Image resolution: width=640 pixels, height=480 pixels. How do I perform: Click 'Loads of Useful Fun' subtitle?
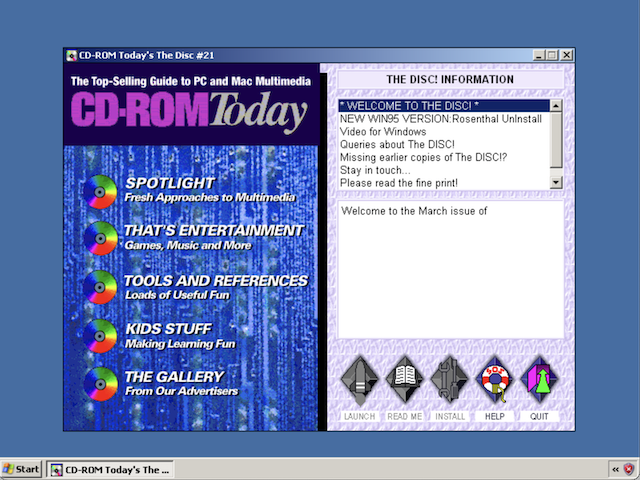tap(177, 295)
